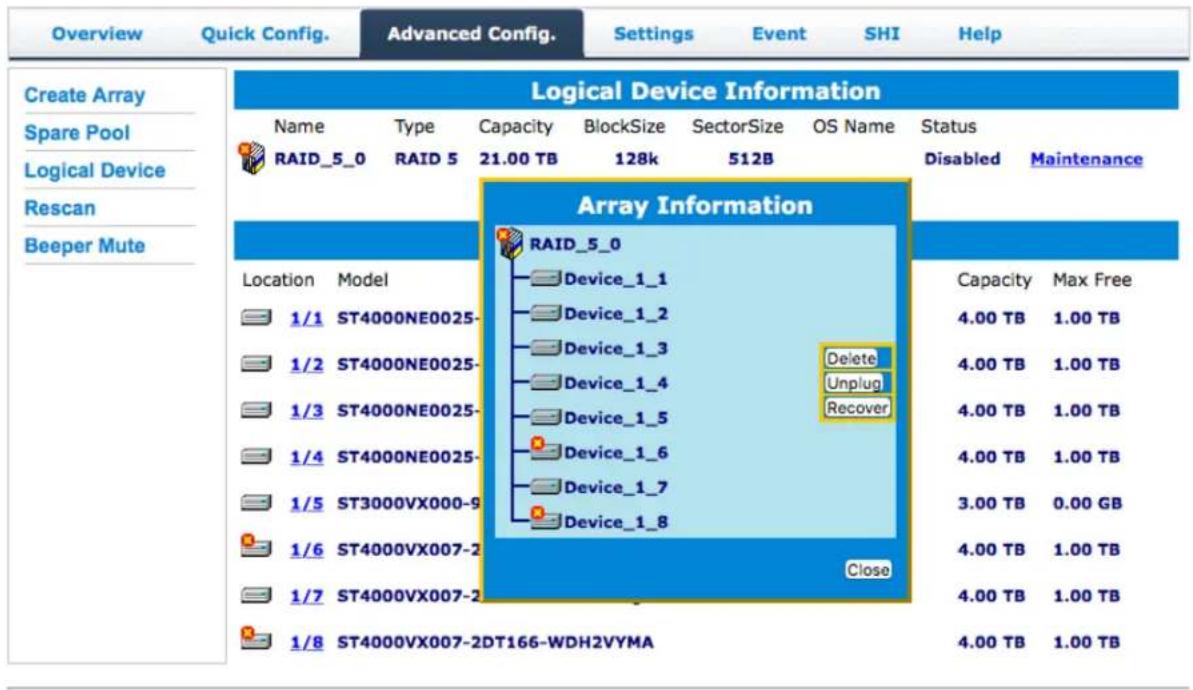Switch to the Quick Config. tab
The image size is (1193, 690).
pos(265,34)
